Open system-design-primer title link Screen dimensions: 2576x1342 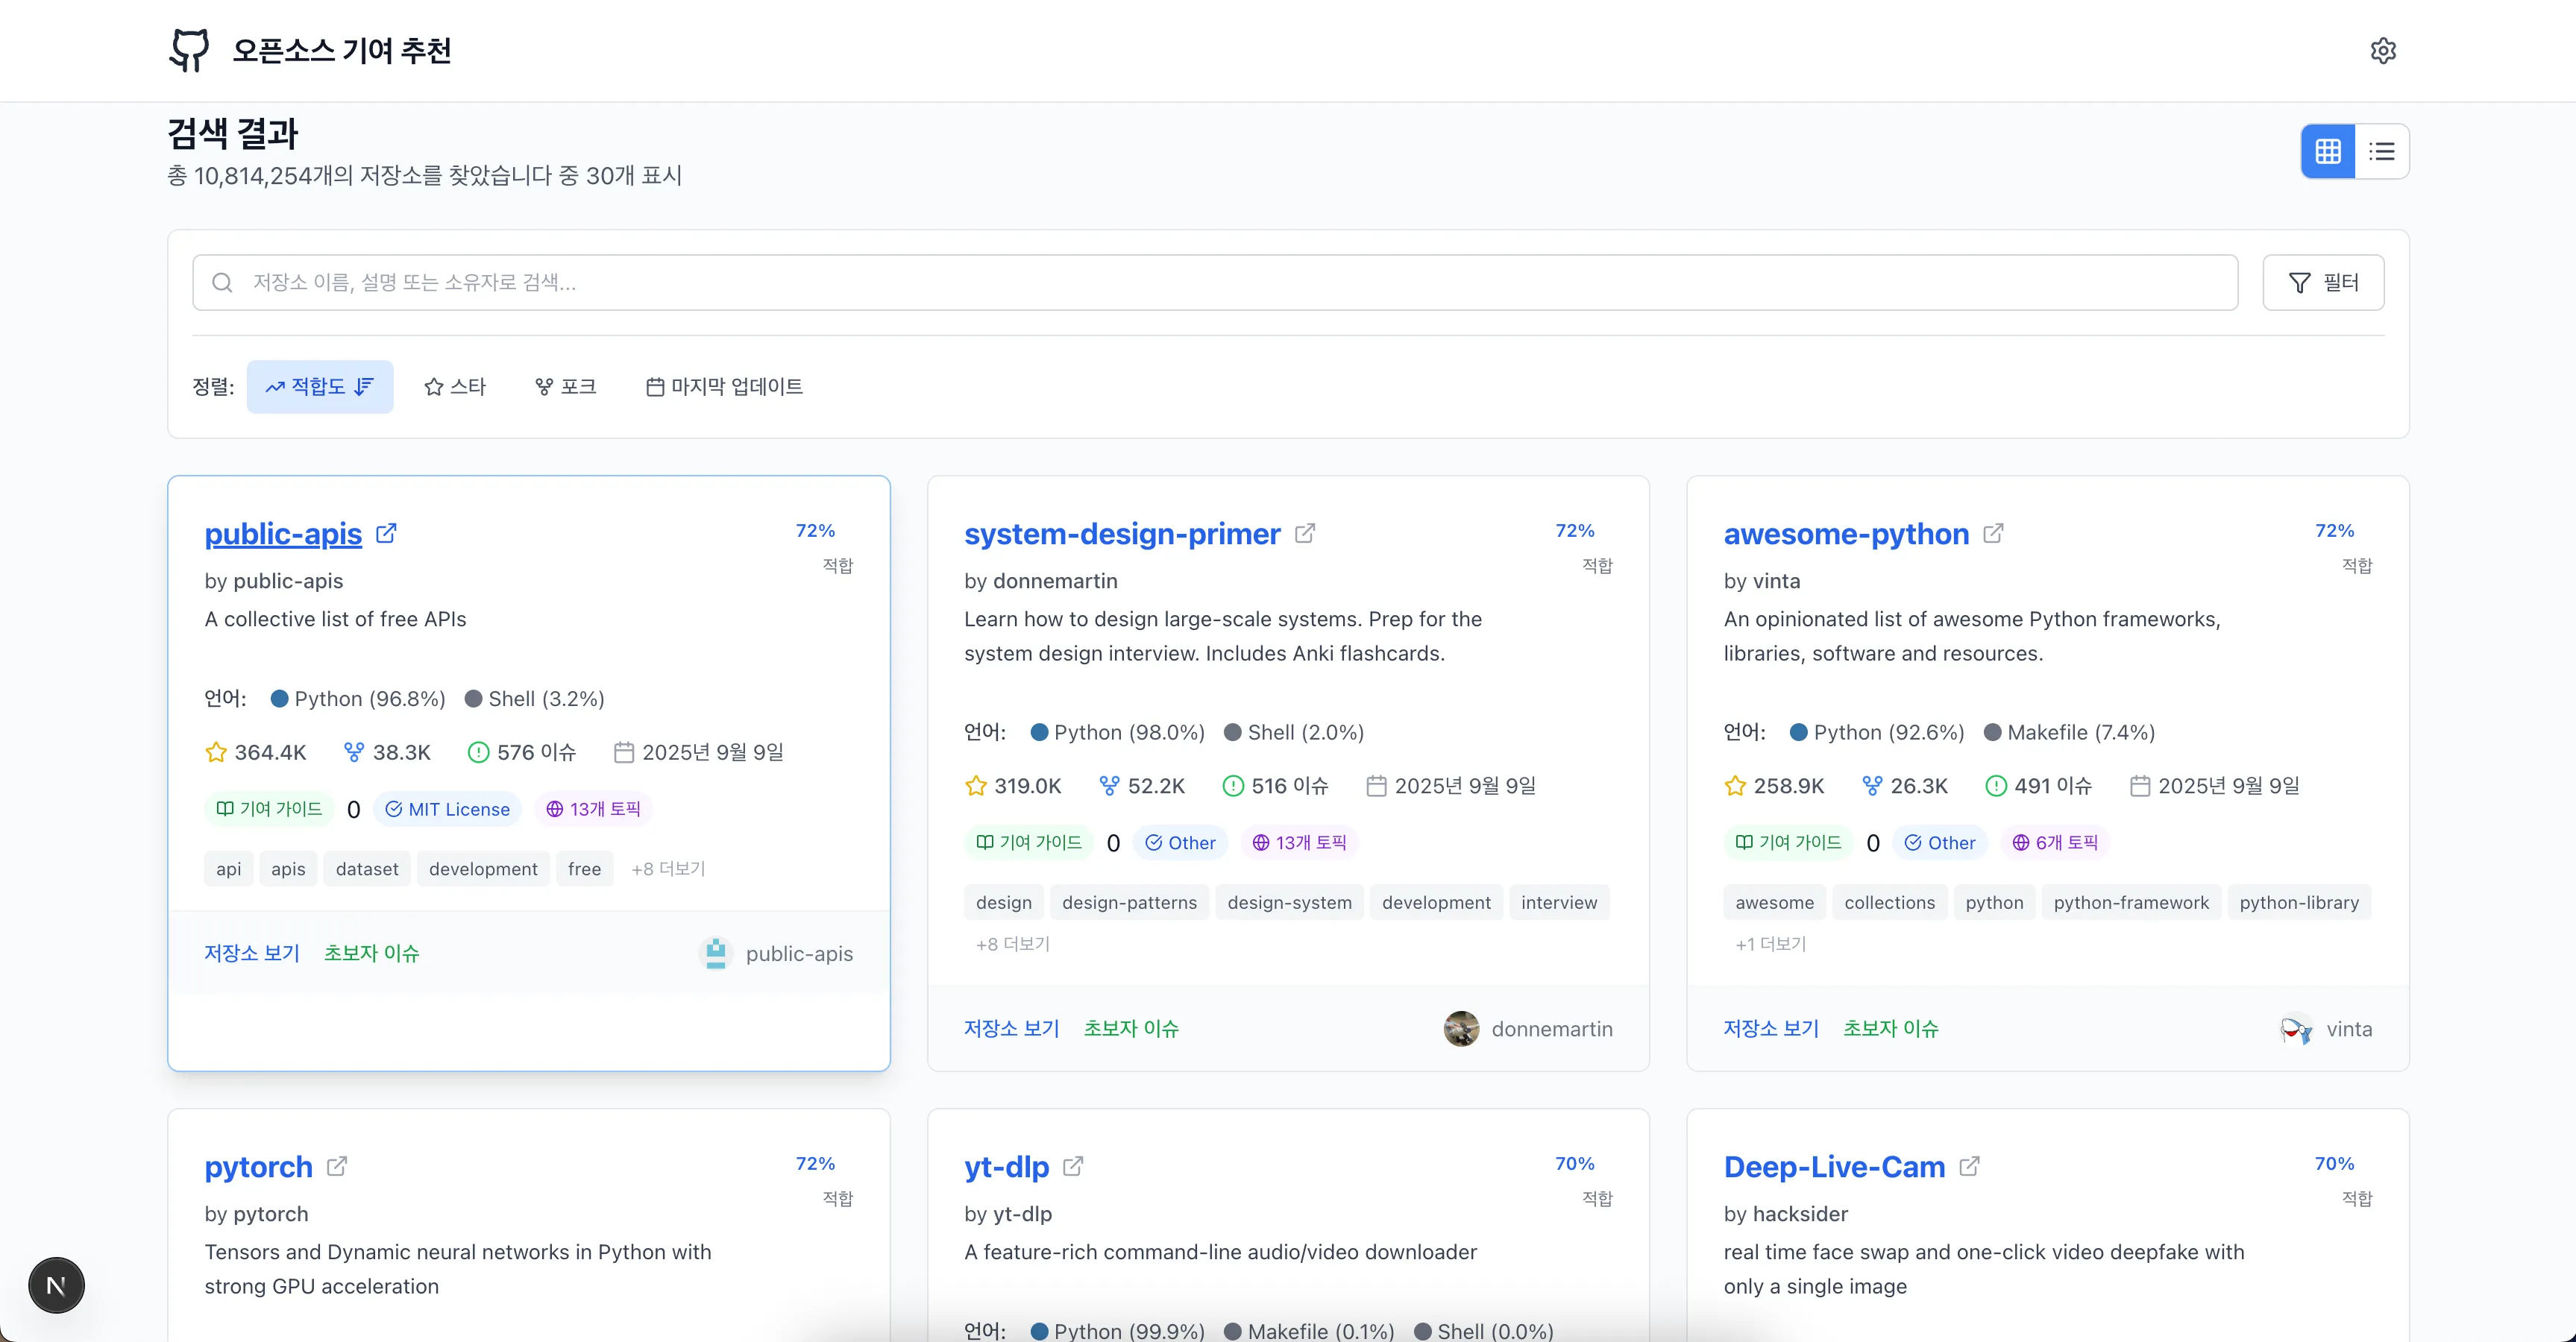(1122, 533)
